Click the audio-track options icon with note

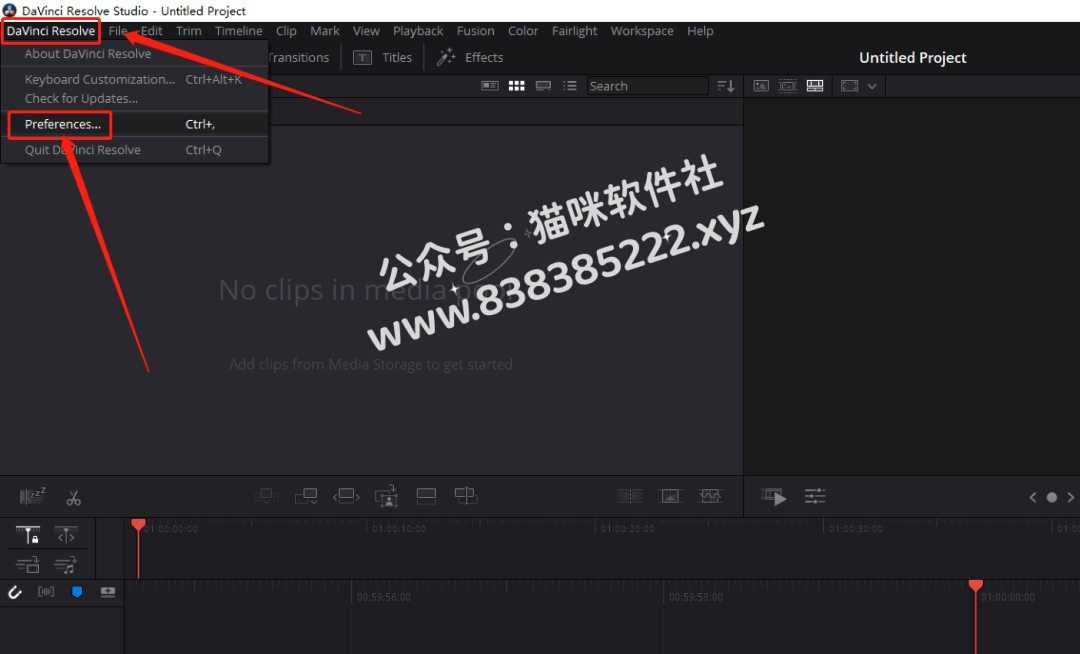tap(66, 565)
